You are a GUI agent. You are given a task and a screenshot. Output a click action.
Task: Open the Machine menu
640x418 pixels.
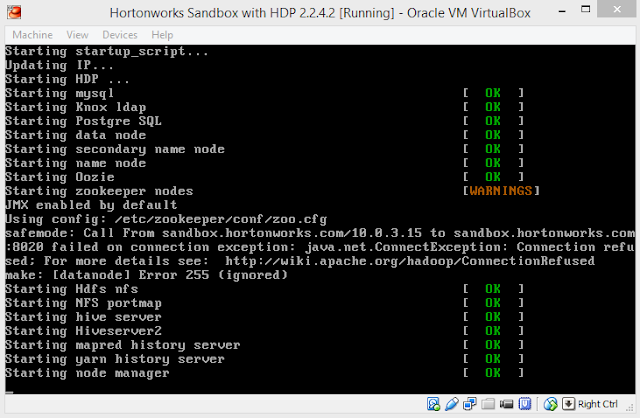point(32,35)
